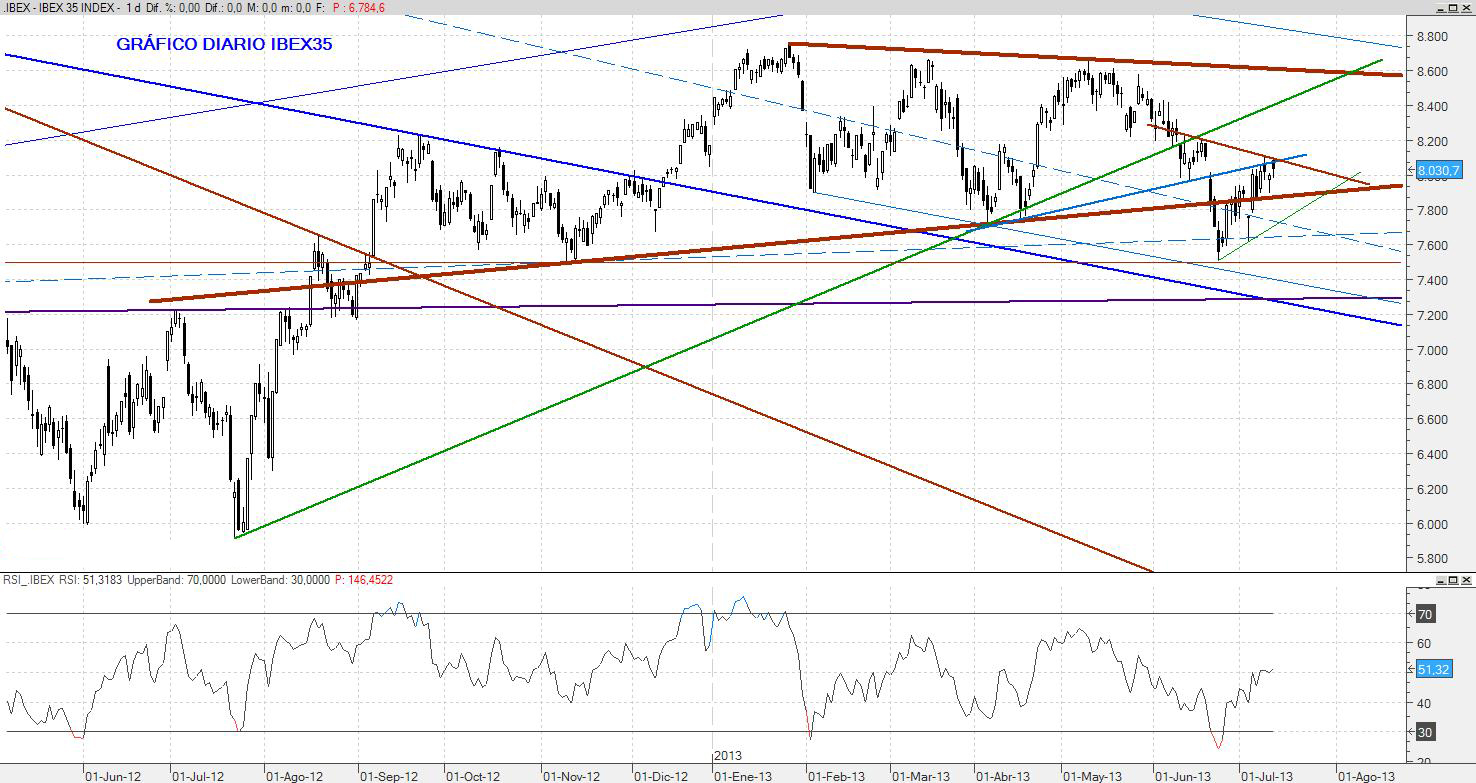Click the blue RSI value tag 51,32
Image resolution: width=1476 pixels, height=783 pixels.
point(1433,669)
